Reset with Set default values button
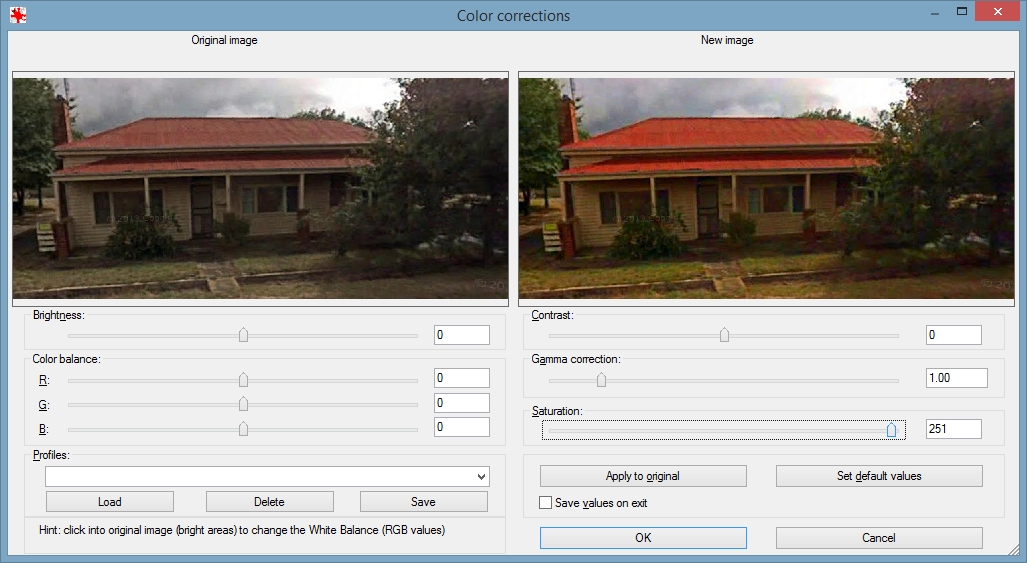 [x=879, y=476]
